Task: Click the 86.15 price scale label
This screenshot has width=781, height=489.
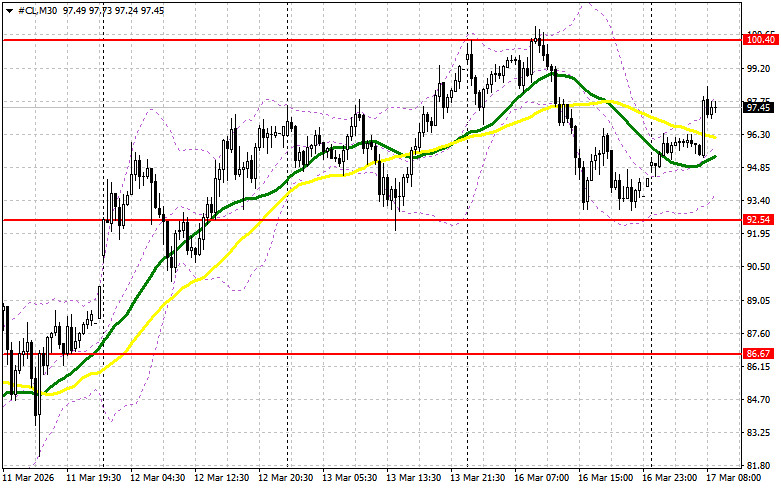Action: [759, 367]
